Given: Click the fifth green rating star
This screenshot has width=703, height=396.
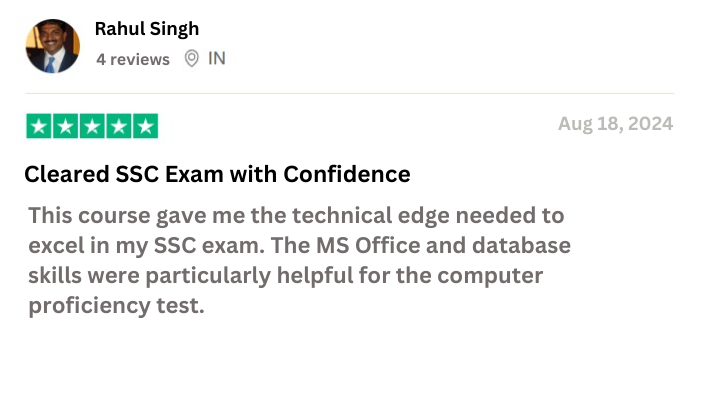Looking at the screenshot, I should pyautogui.click(x=145, y=126).
